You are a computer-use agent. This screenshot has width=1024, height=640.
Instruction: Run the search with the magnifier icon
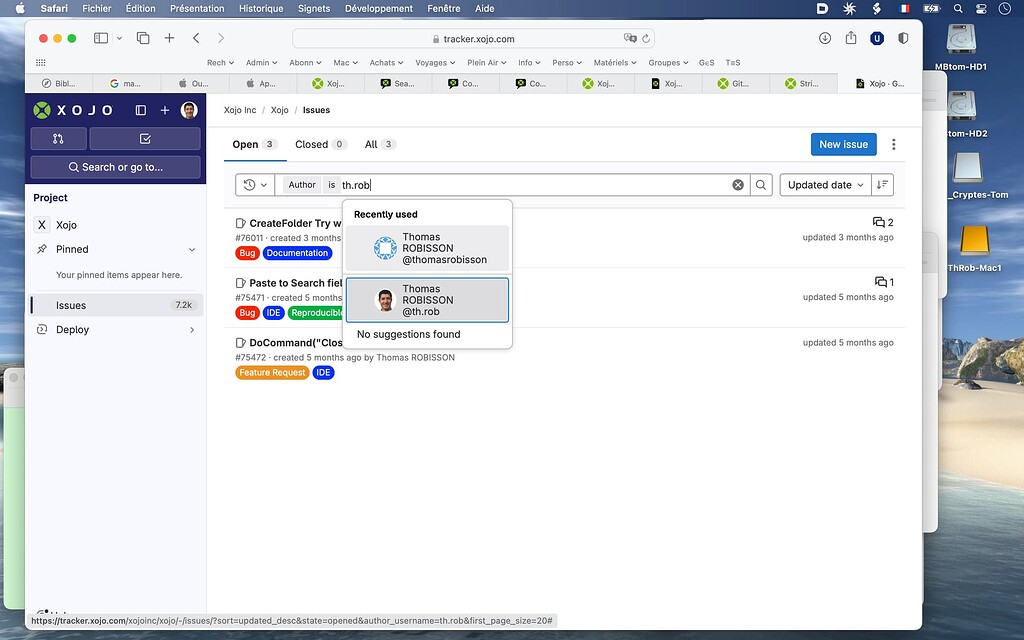click(x=761, y=184)
